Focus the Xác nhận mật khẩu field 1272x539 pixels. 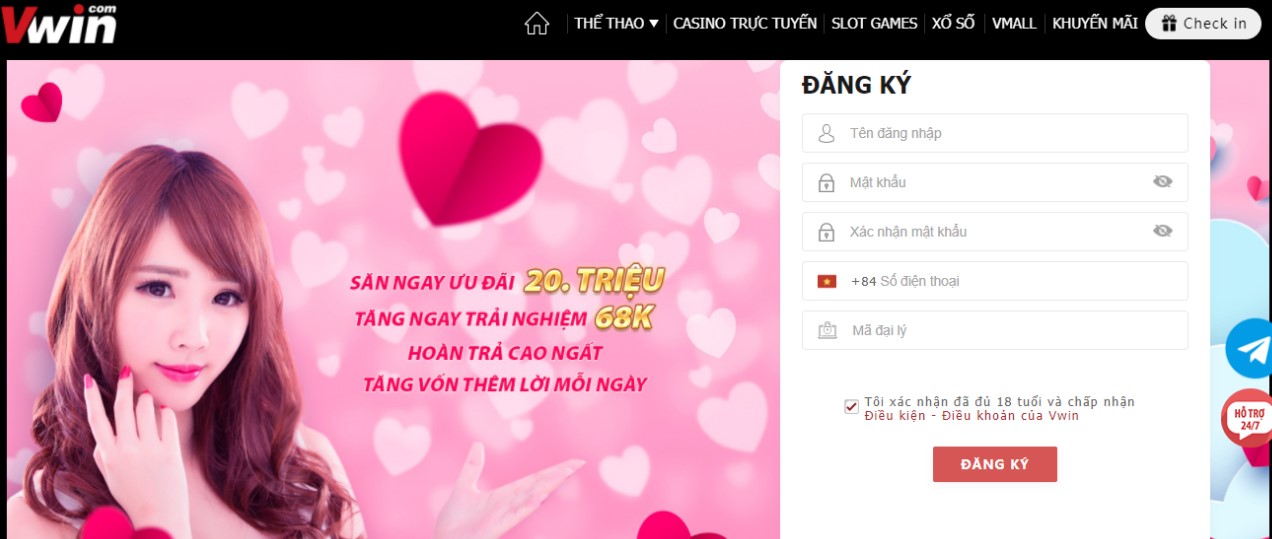pos(995,231)
